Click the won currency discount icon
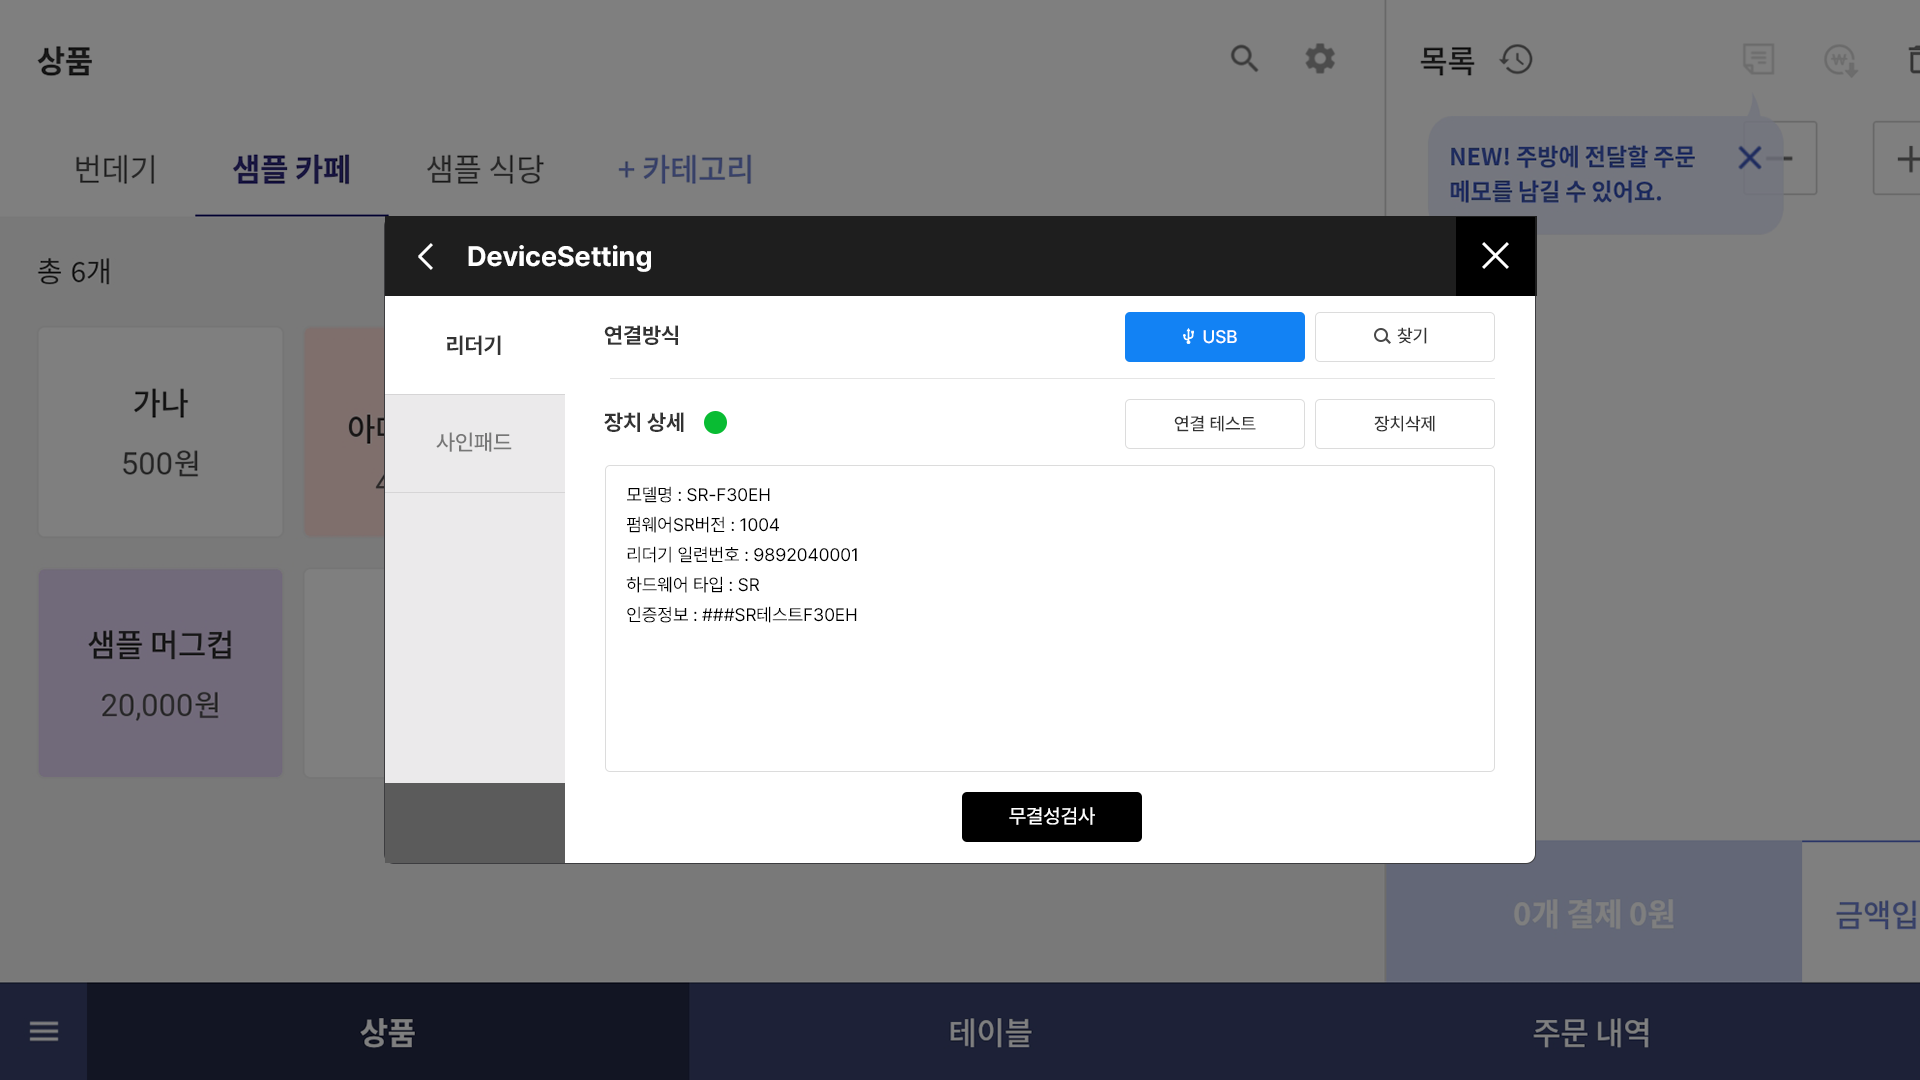Image resolution: width=1920 pixels, height=1080 pixels. 1840,60
